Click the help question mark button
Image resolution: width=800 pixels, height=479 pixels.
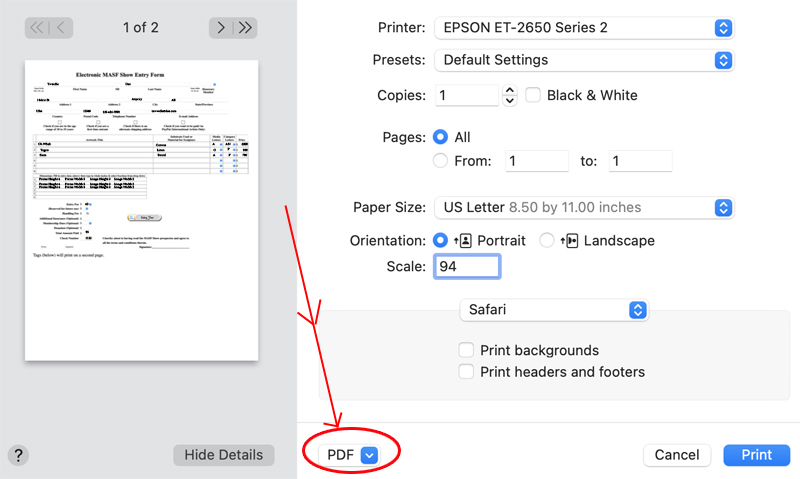18,455
